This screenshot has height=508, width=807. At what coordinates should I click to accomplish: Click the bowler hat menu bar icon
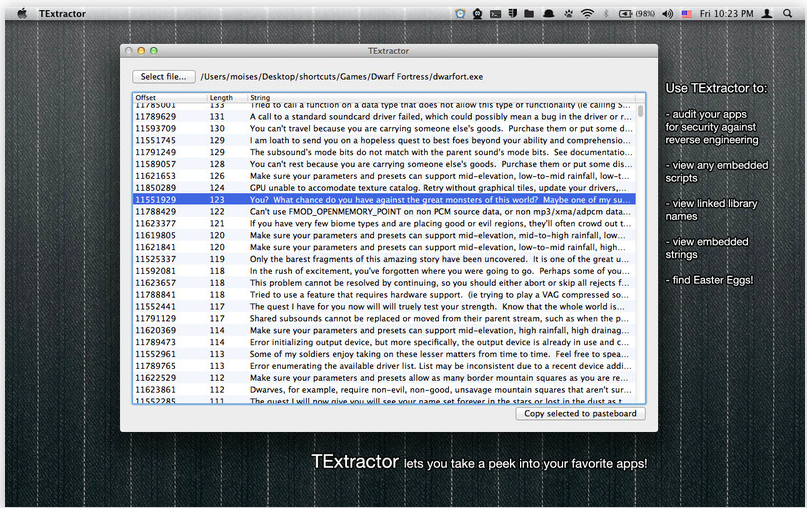click(x=549, y=14)
